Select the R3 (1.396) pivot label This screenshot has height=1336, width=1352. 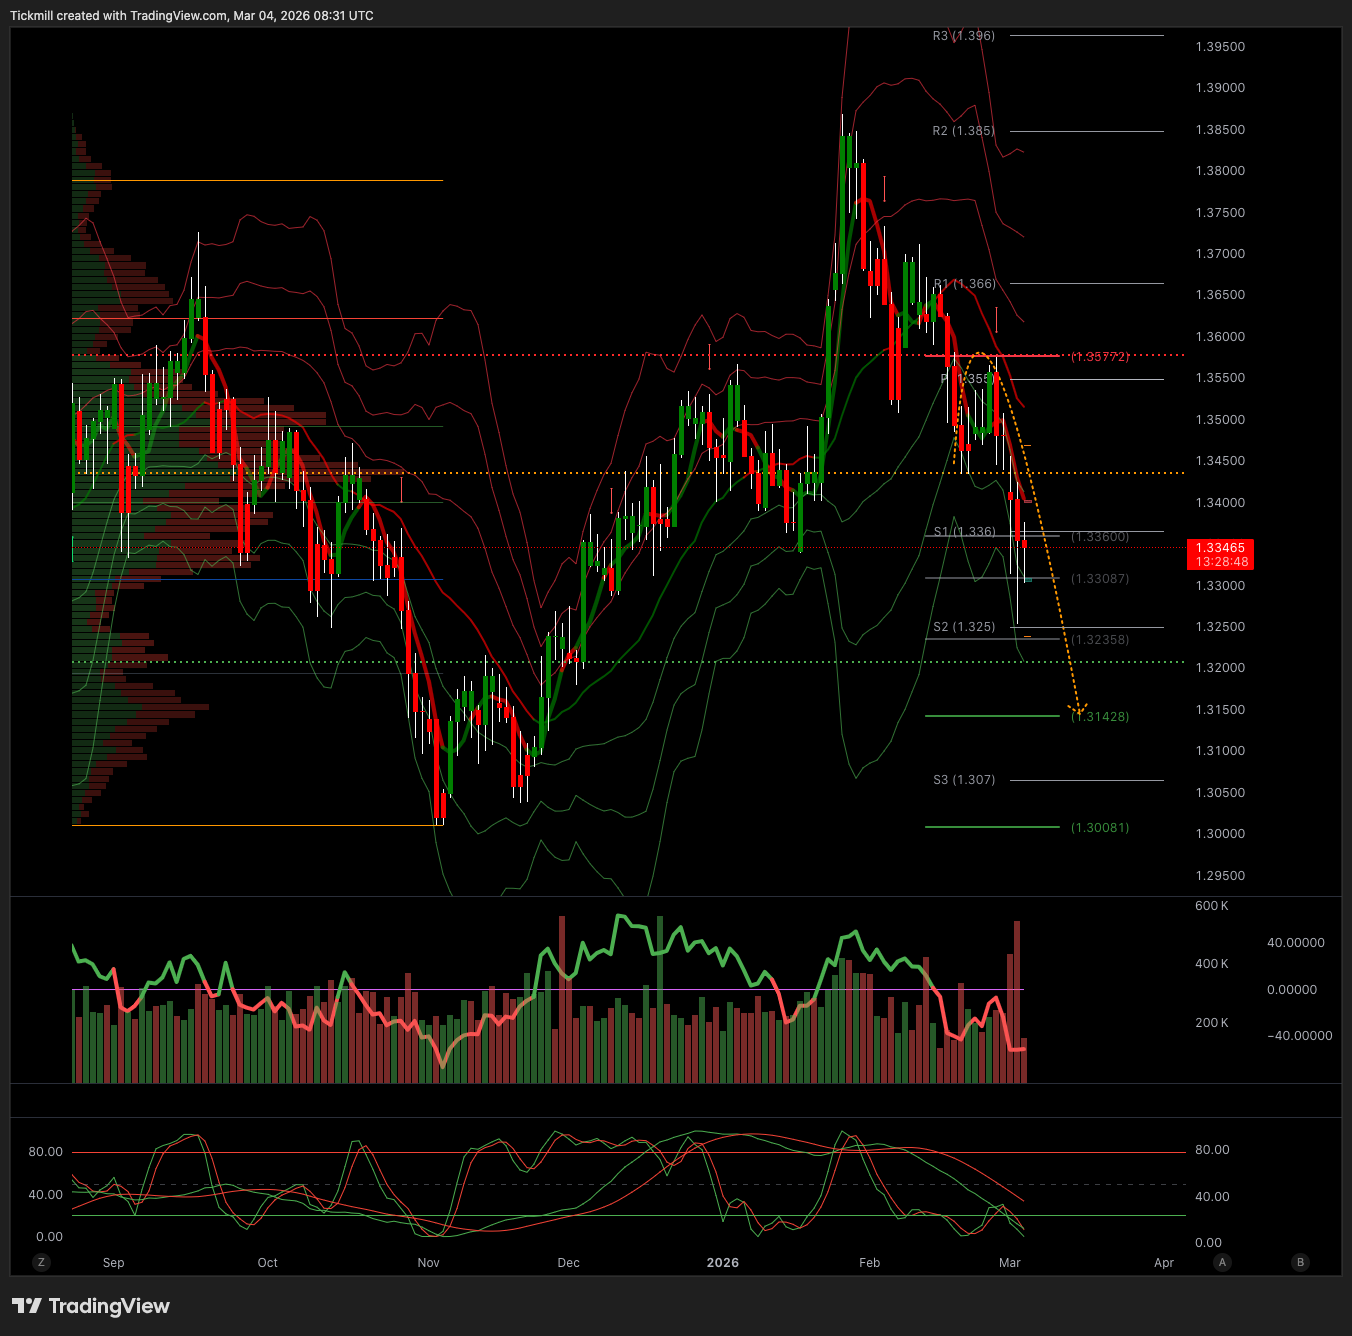coord(963,36)
